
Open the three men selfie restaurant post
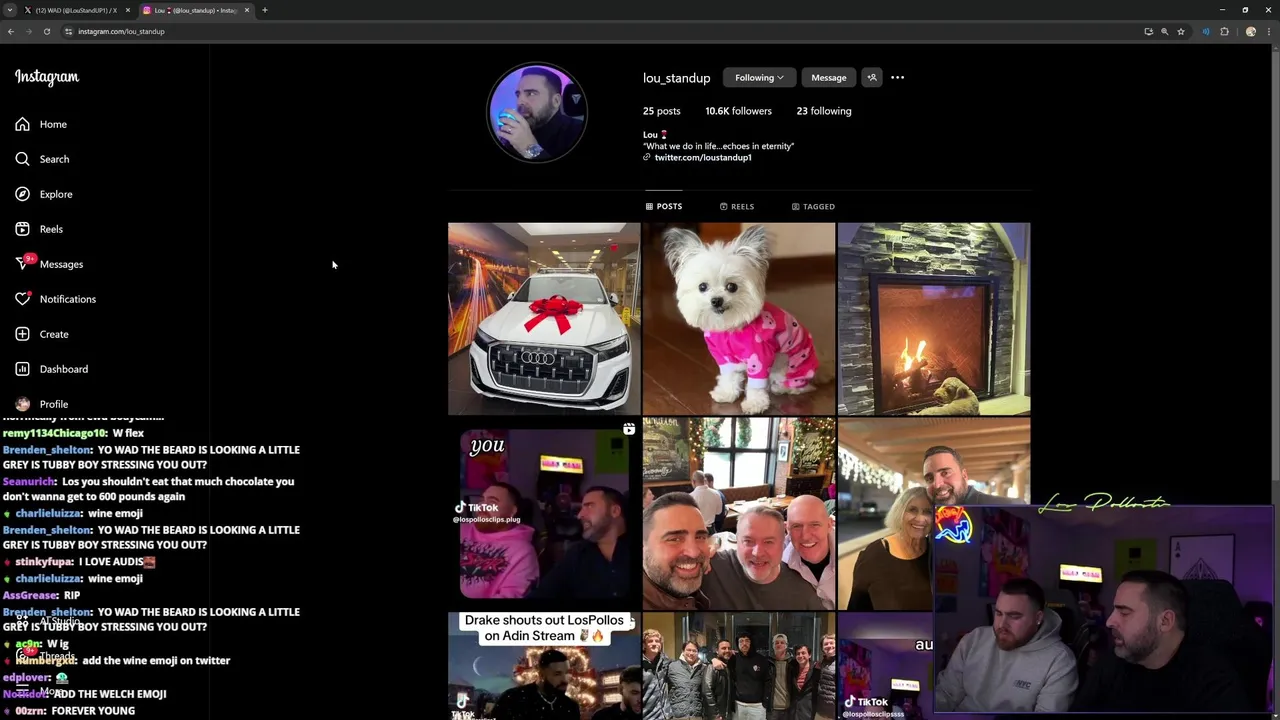tap(739, 514)
